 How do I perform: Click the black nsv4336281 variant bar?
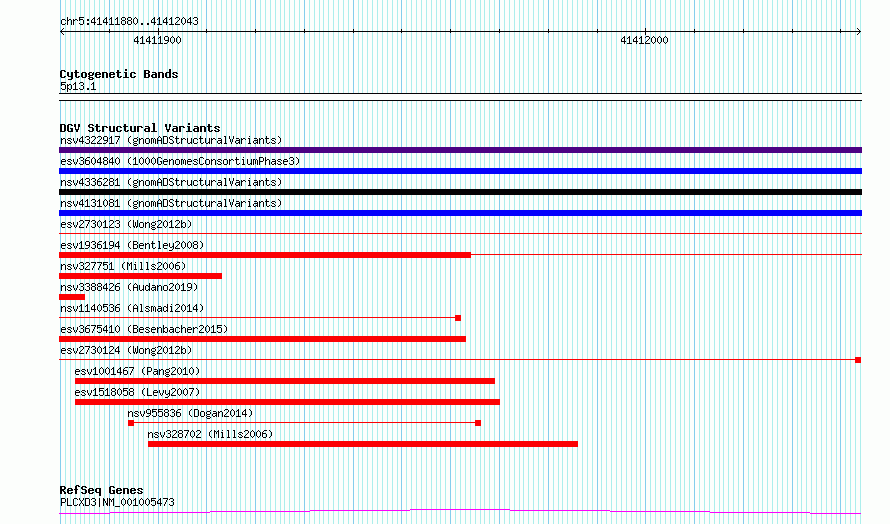coord(460,192)
